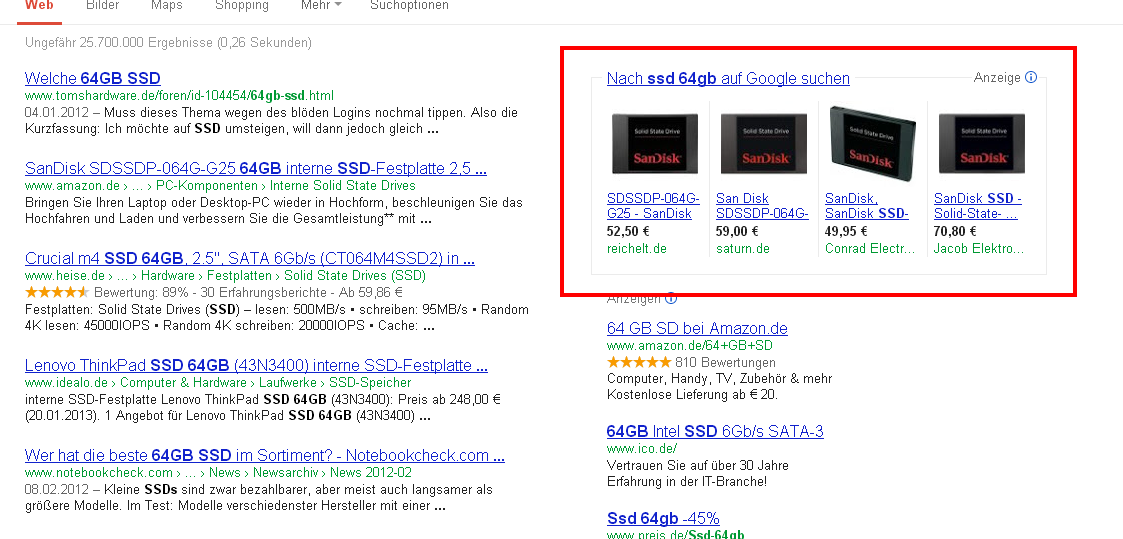Open Suchoptionen search tools
Screen dimensions: 1123x539
(410, 6)
